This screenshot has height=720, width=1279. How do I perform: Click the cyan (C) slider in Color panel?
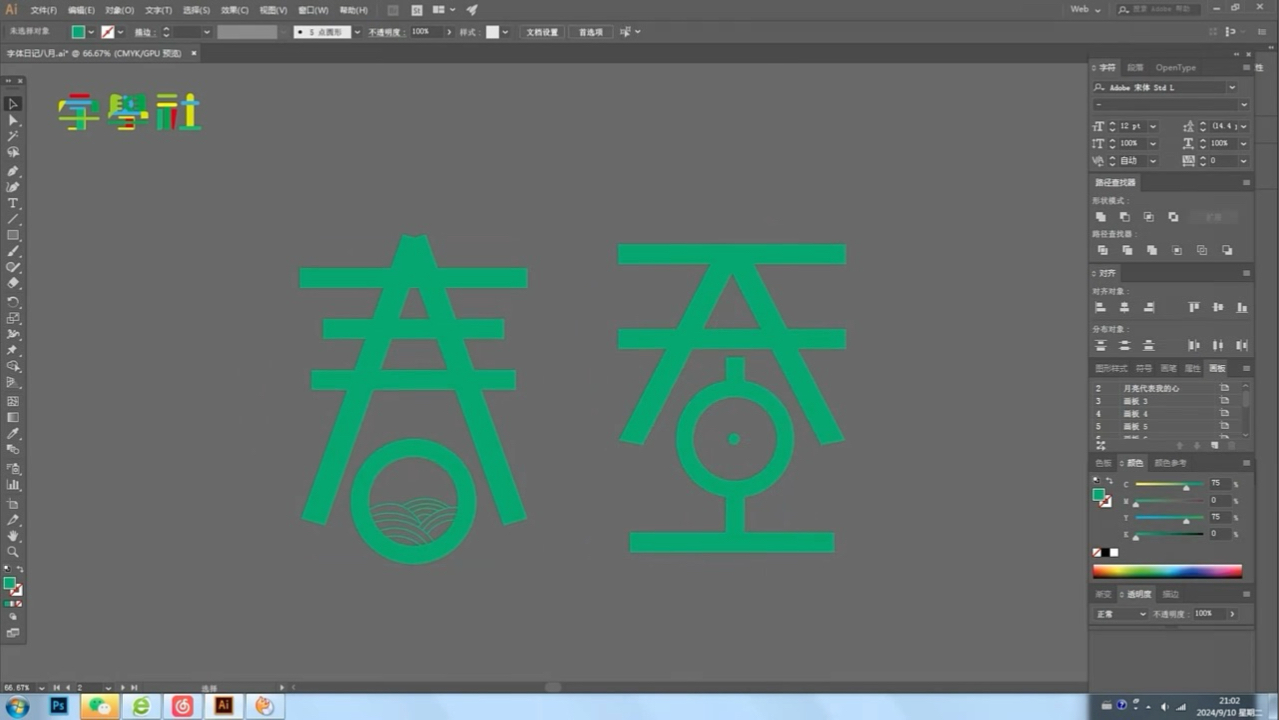click(1169, 485)
